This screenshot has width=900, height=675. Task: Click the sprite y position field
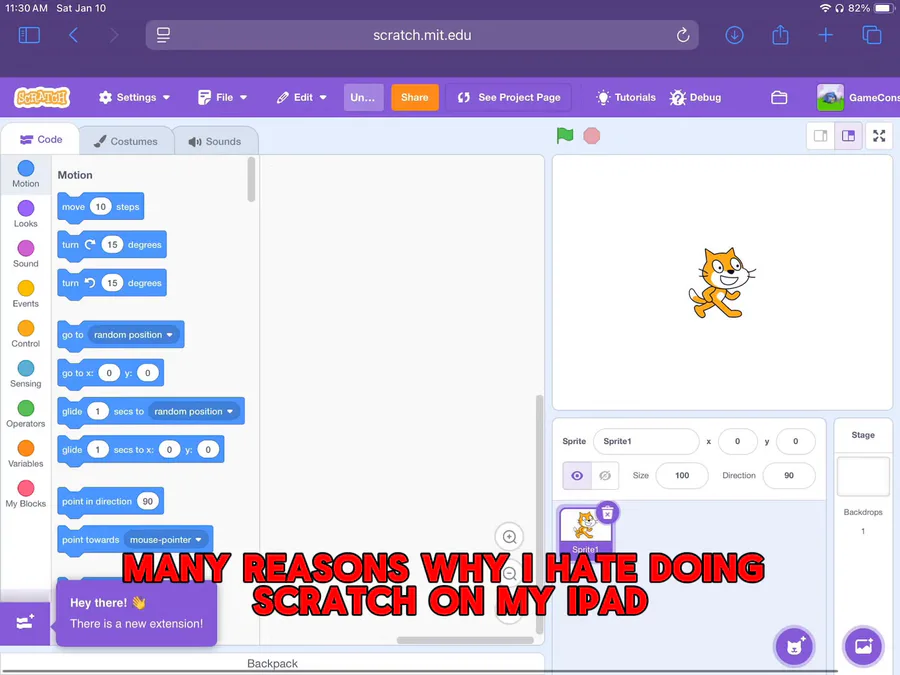796,441
